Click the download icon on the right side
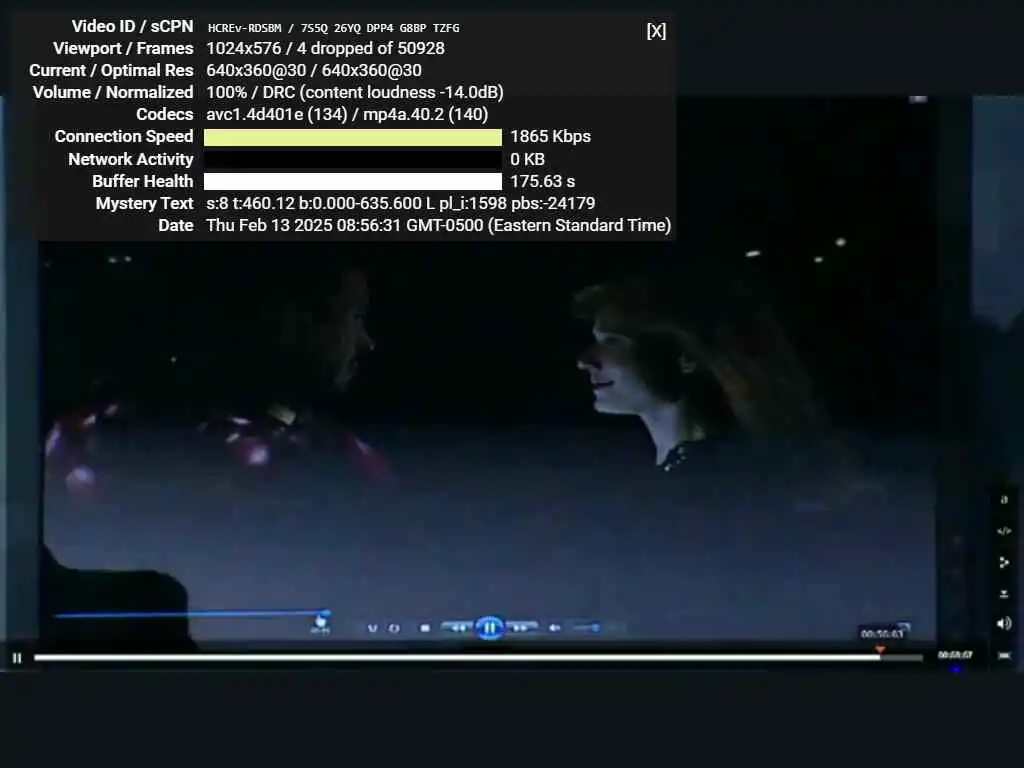This screenshot has width=1024, height=768. tap(1004, 593)
